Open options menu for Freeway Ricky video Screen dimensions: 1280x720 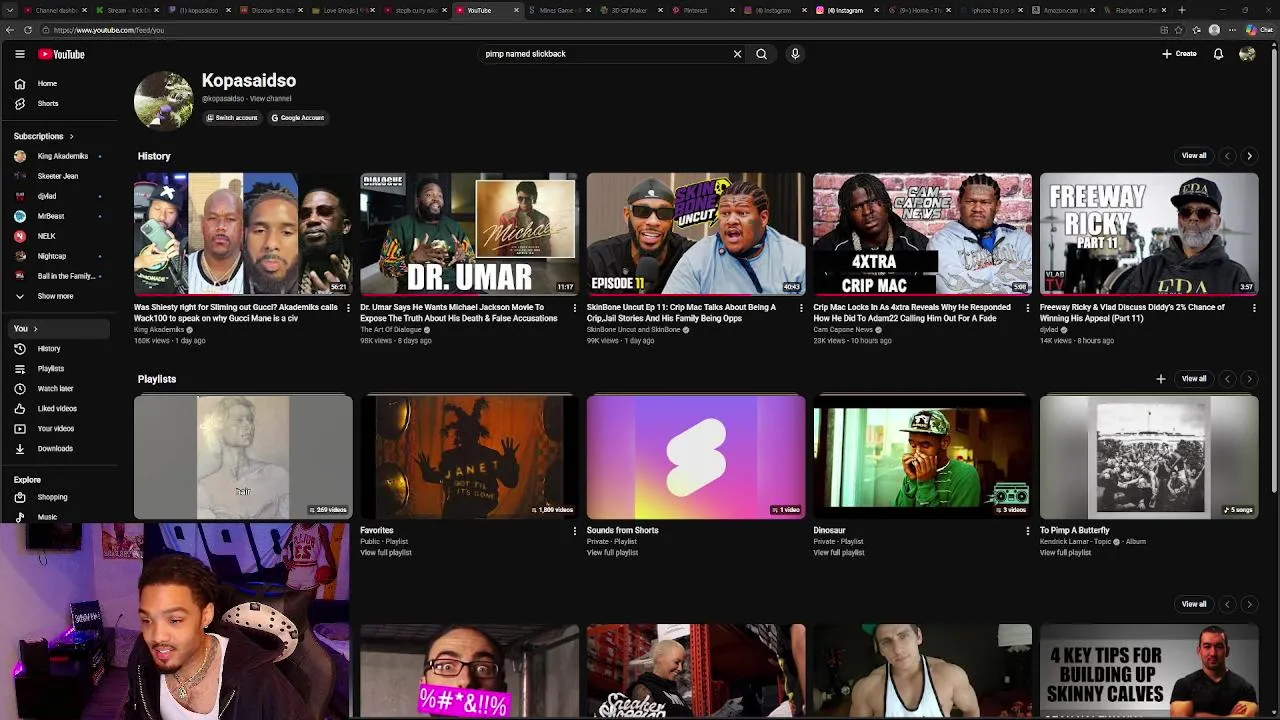(1254, 308)
